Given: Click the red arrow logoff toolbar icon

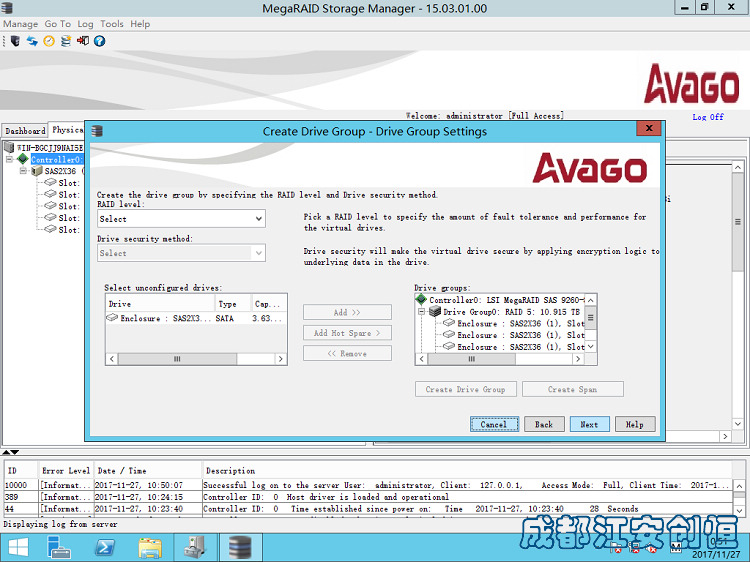Looking at the screenshot, I should point(83,41).
